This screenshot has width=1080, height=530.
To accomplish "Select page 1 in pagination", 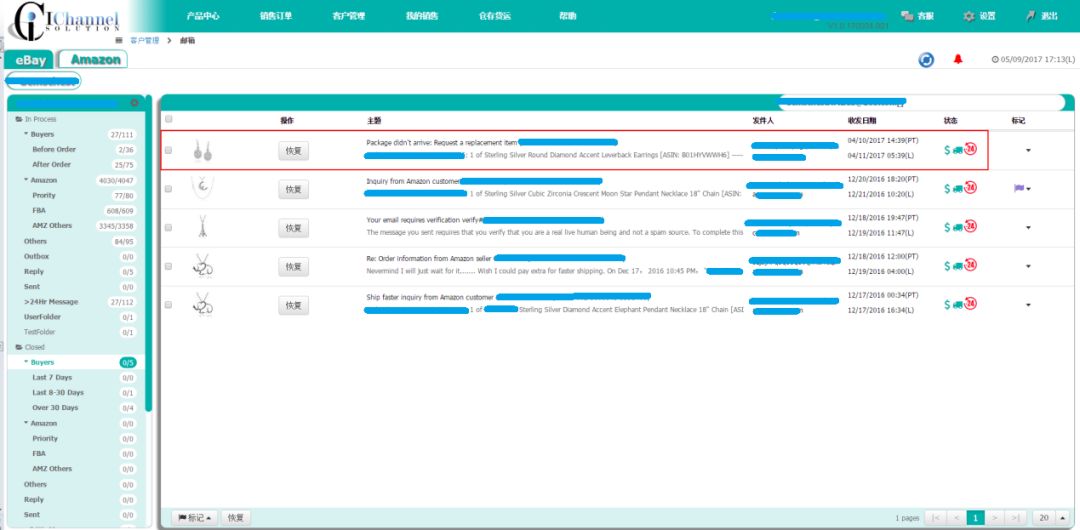I will pyautogui.click(x=975, y=518).
